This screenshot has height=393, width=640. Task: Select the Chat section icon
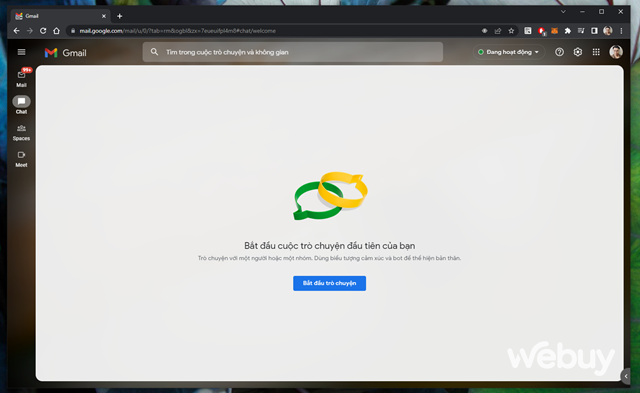click(21, 101)
